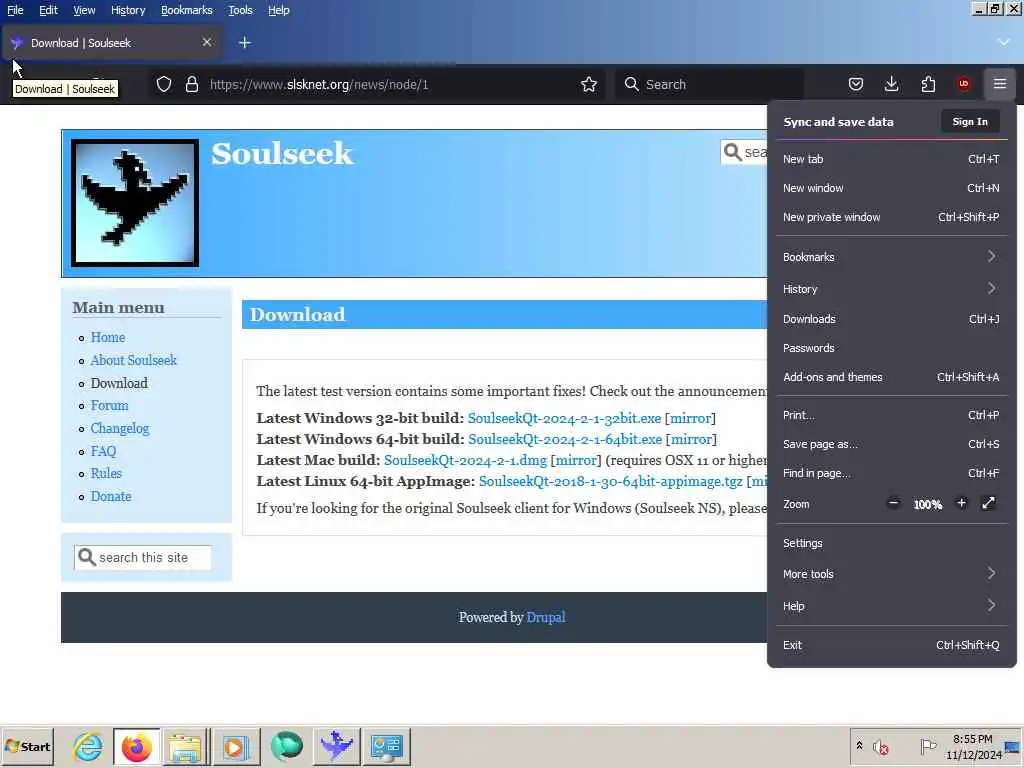Open the Forum link
This screenshot has width=1024, height=768.
pyautogui.click(x=109, y=406)
